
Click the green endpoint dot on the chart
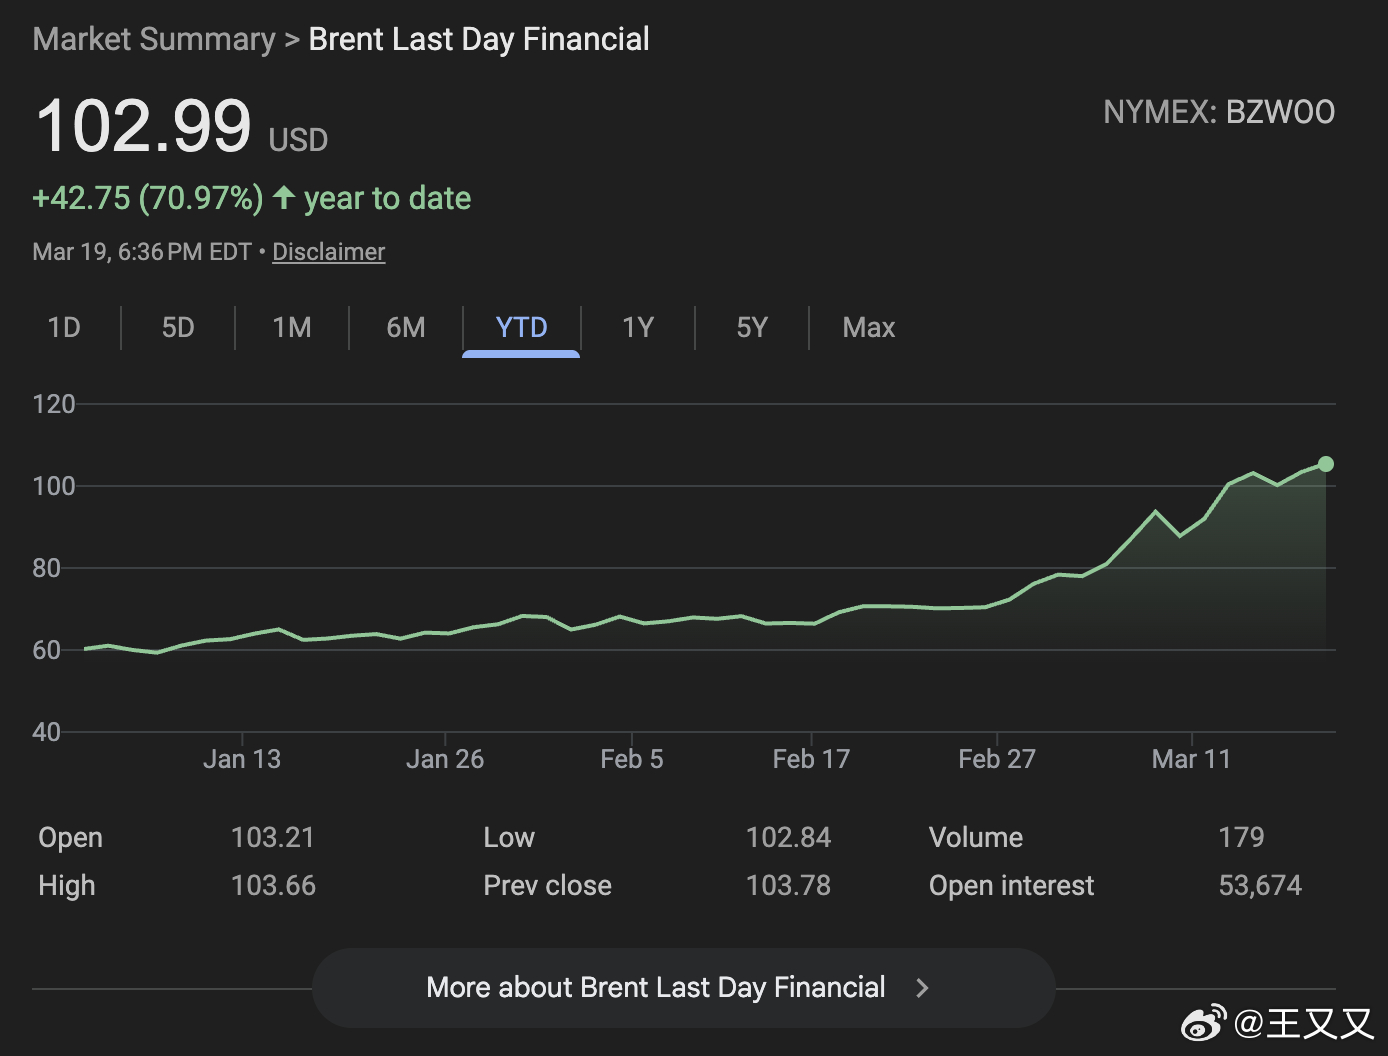coord(1326,464)
